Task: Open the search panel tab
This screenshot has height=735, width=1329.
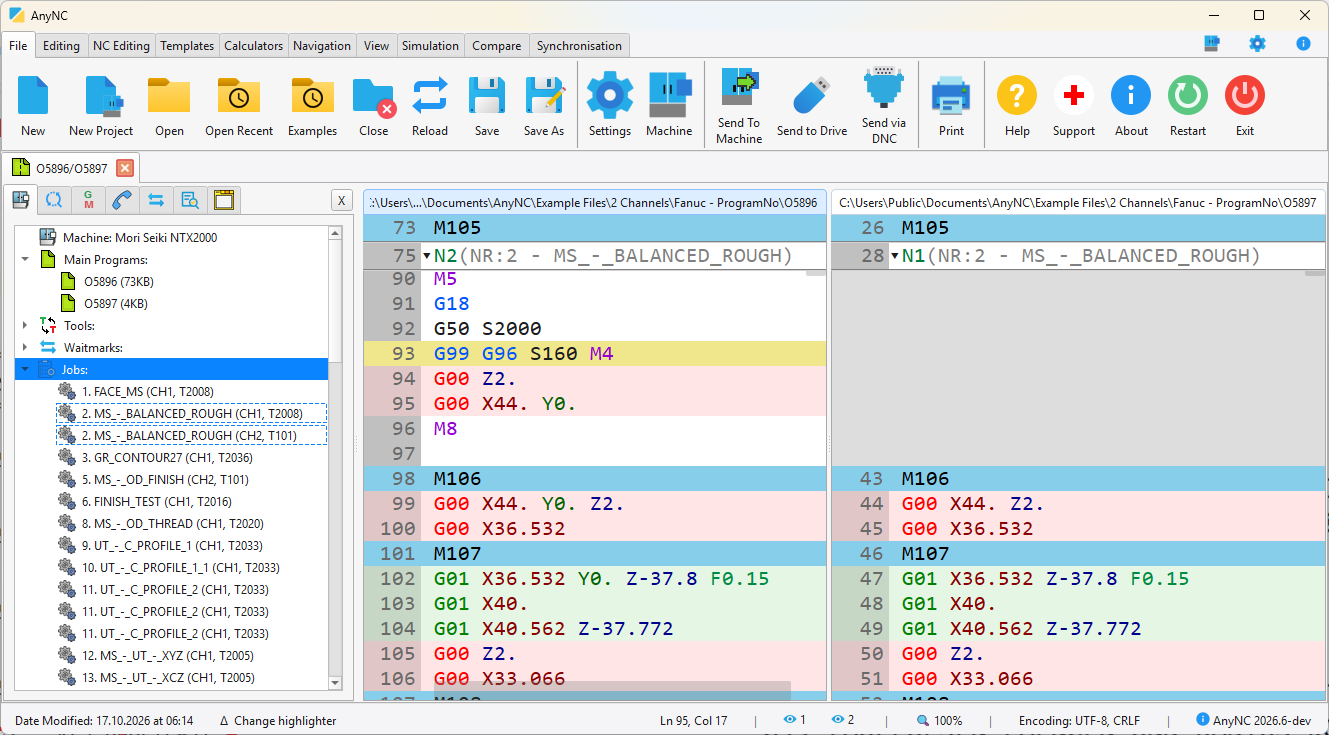Action: [x=190, y=200]
